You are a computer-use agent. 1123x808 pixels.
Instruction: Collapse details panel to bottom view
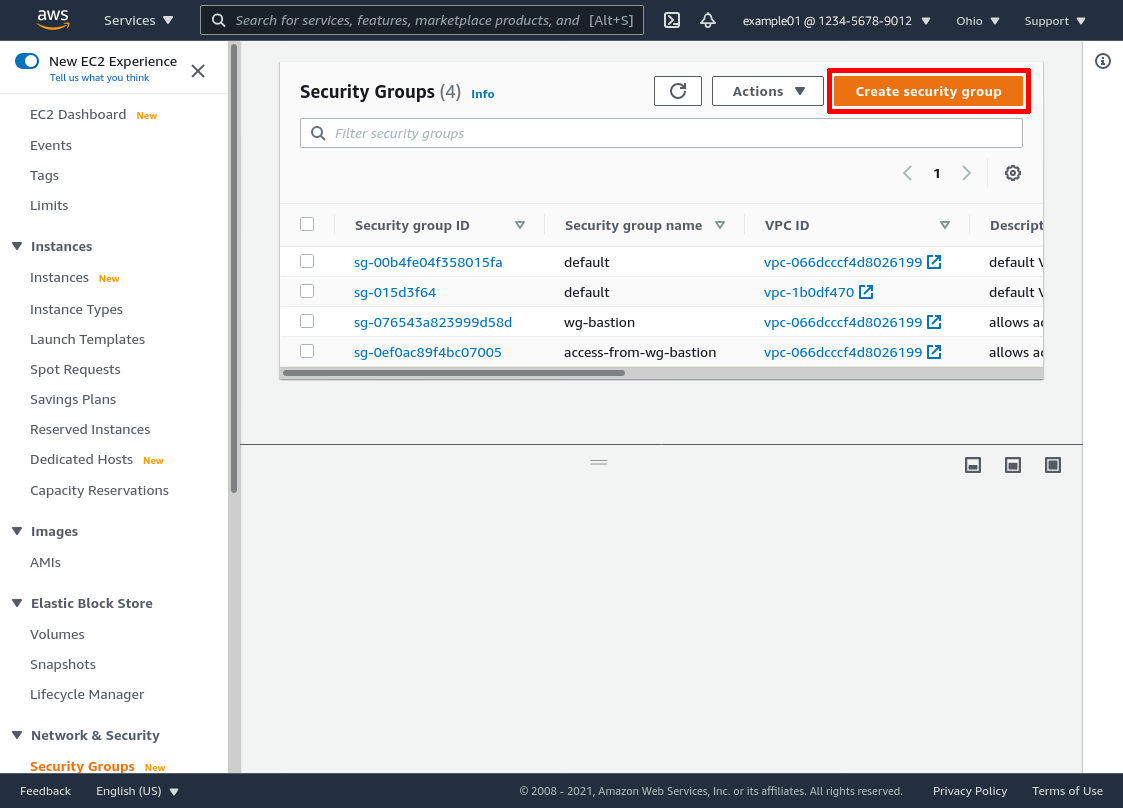click(973, 466)
